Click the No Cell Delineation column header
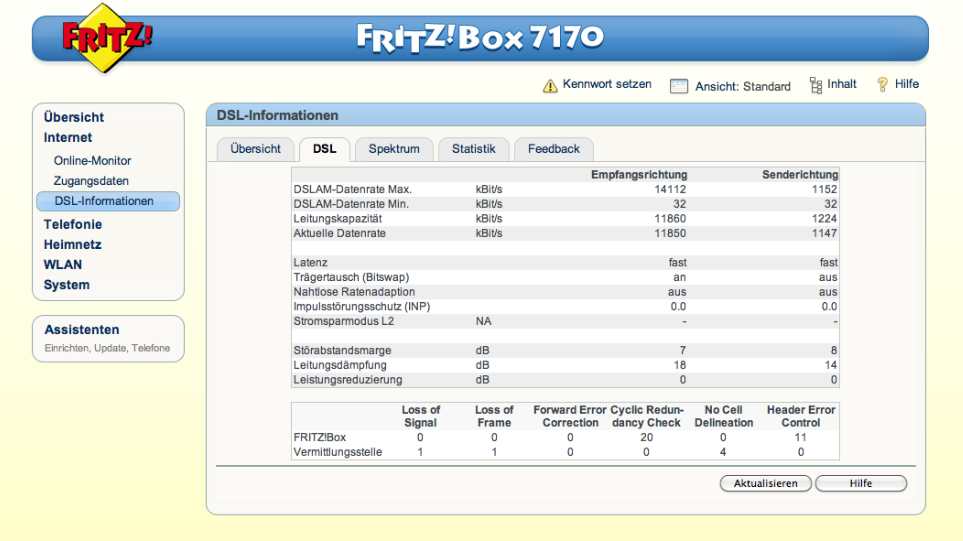 (723, 416)
